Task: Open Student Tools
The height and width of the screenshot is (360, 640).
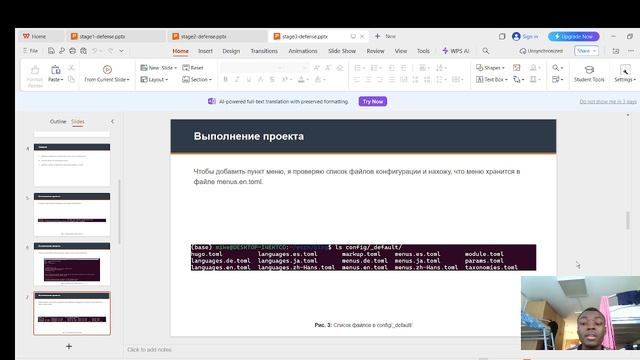Action: 589,74
